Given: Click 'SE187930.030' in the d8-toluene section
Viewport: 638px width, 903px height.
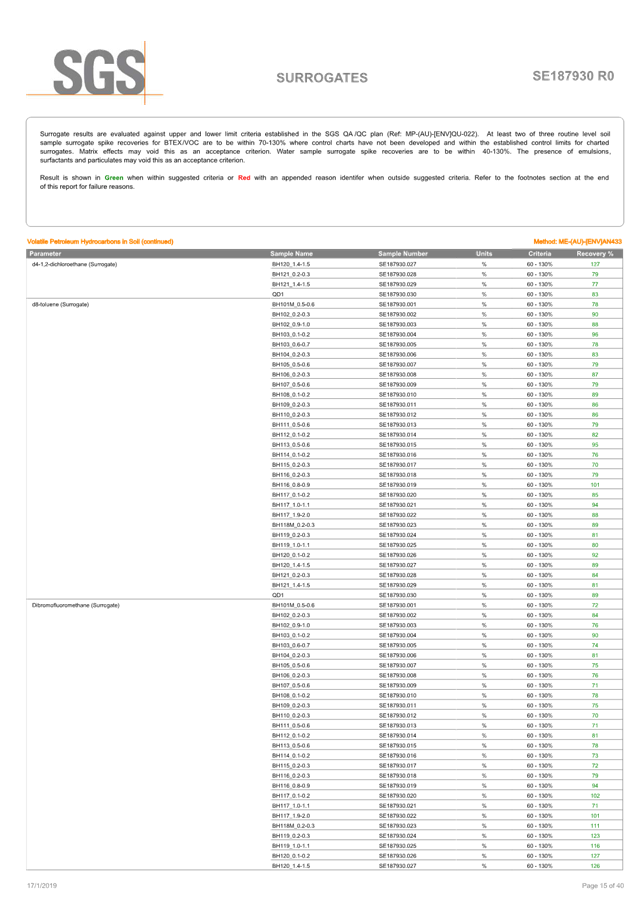Looking at the screenshot, I should pyautogui.click(x=397, y=595).
